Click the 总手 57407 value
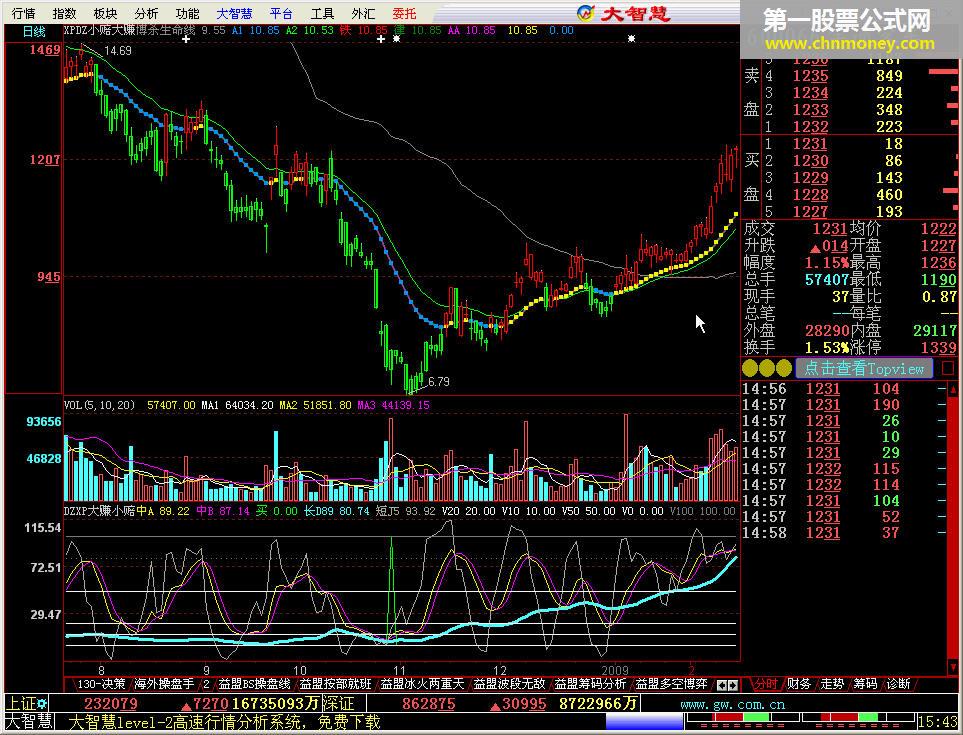The width and height of the screenshot is (963, 735). point(827,280)
